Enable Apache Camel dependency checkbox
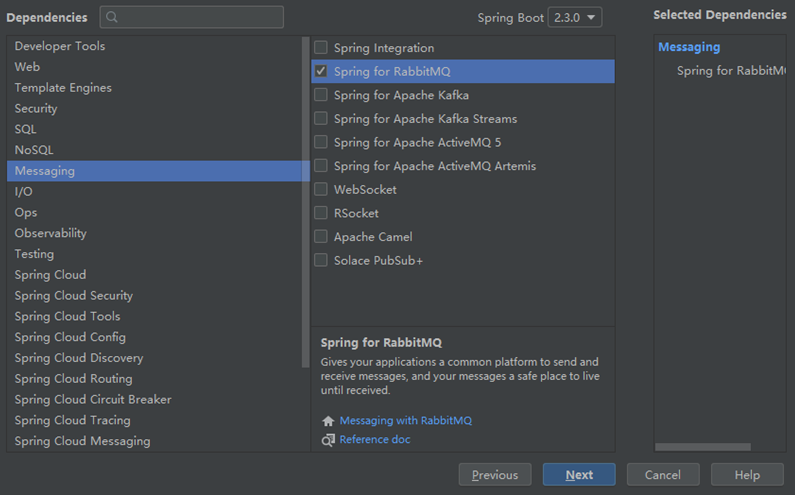This screenshot has height=495, width=795. point(321,237)
